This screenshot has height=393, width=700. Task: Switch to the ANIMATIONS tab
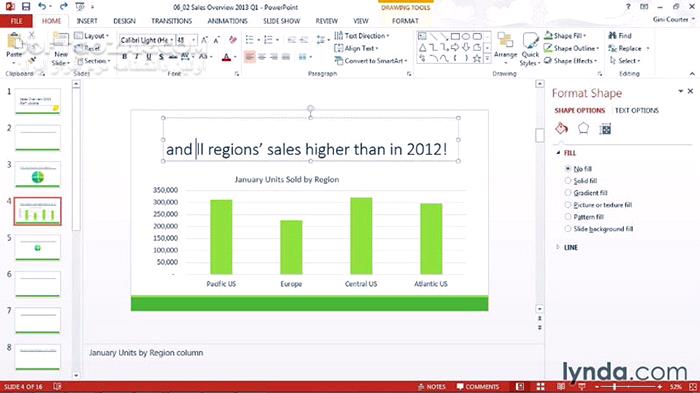[x=227, y=21]
